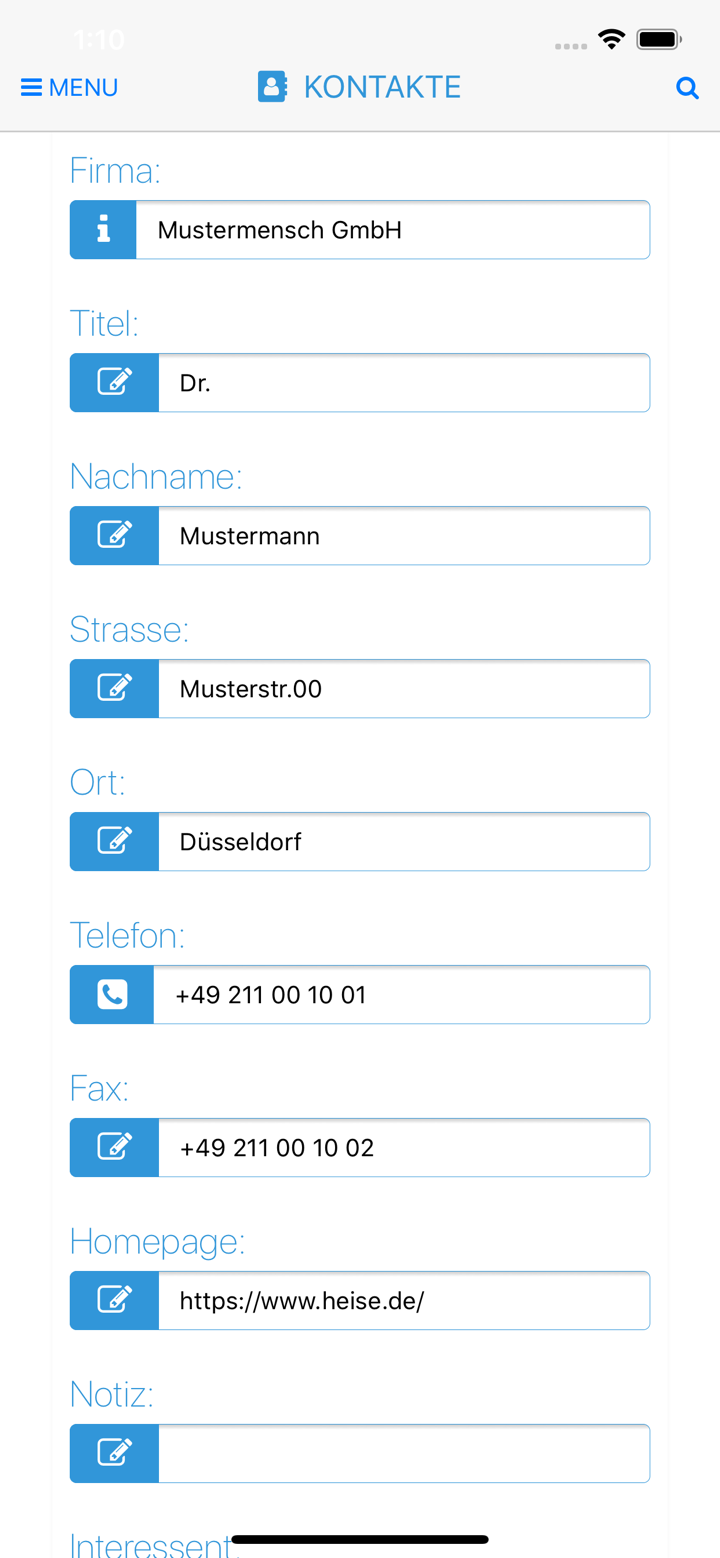The image size is (720, 1558).
Task: Tap the 1:10 clock in status bar
Action: point(99,40)
